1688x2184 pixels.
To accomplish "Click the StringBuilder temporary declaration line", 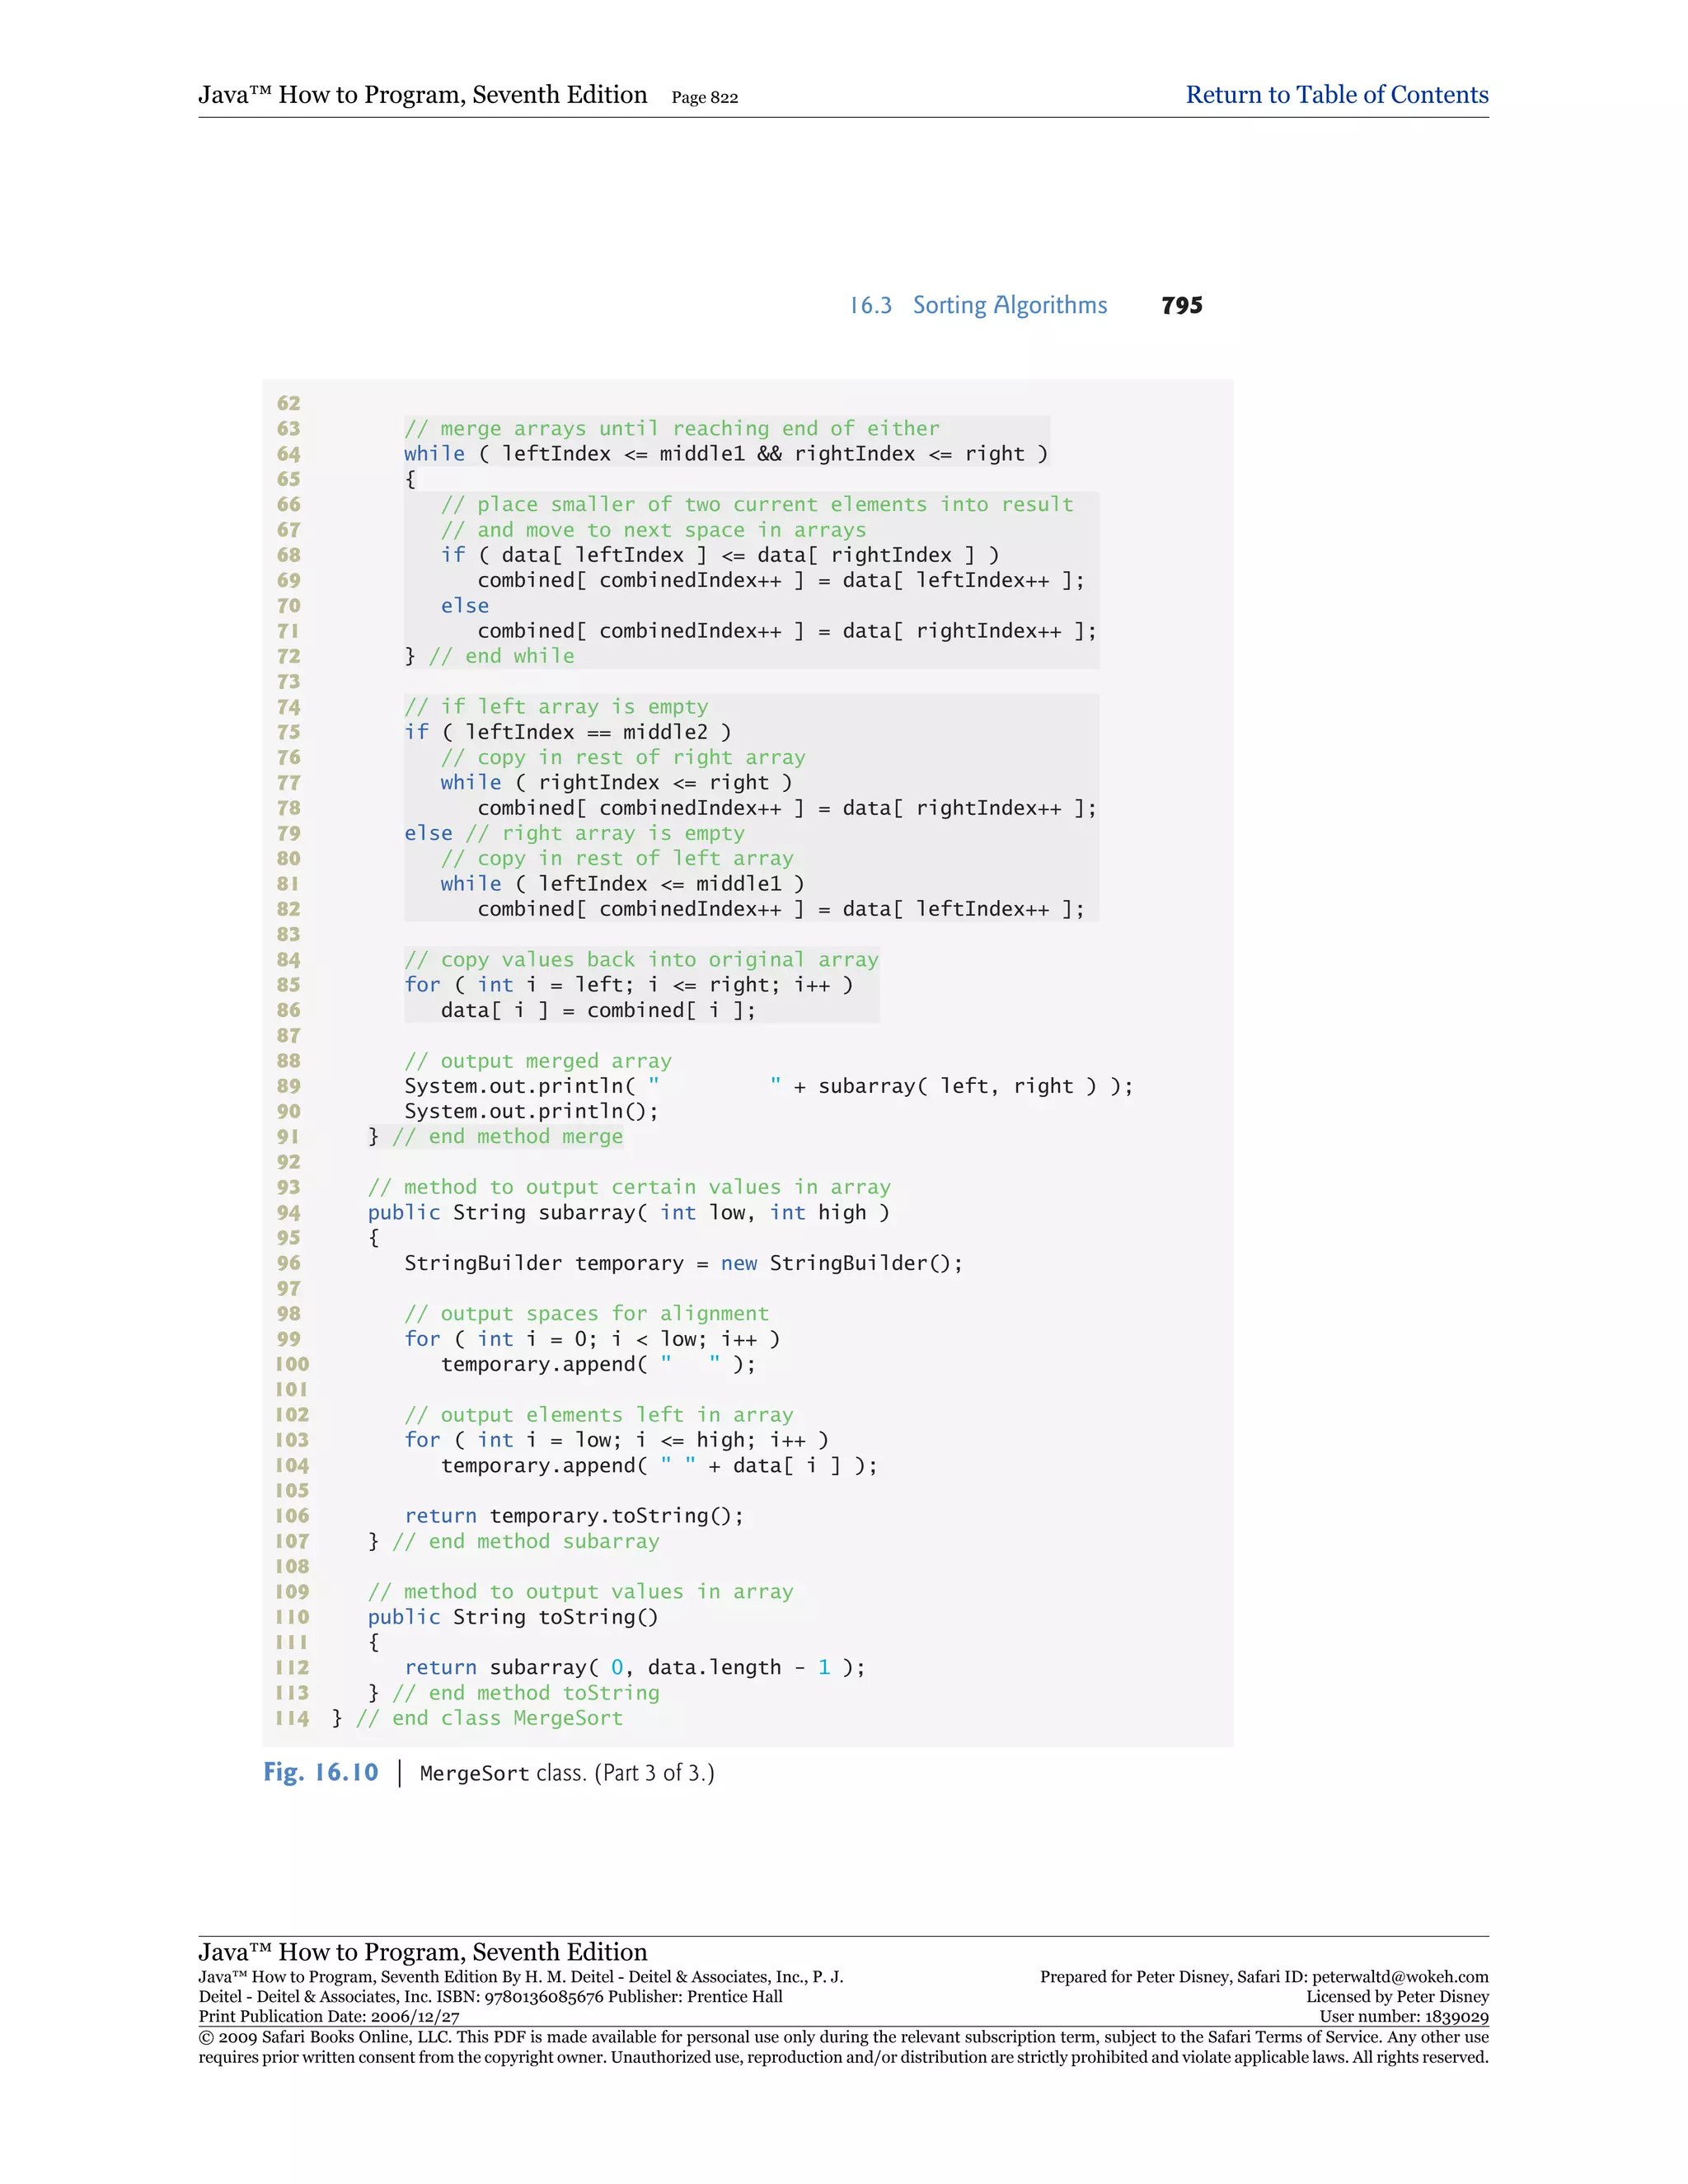I will 683,1263.
